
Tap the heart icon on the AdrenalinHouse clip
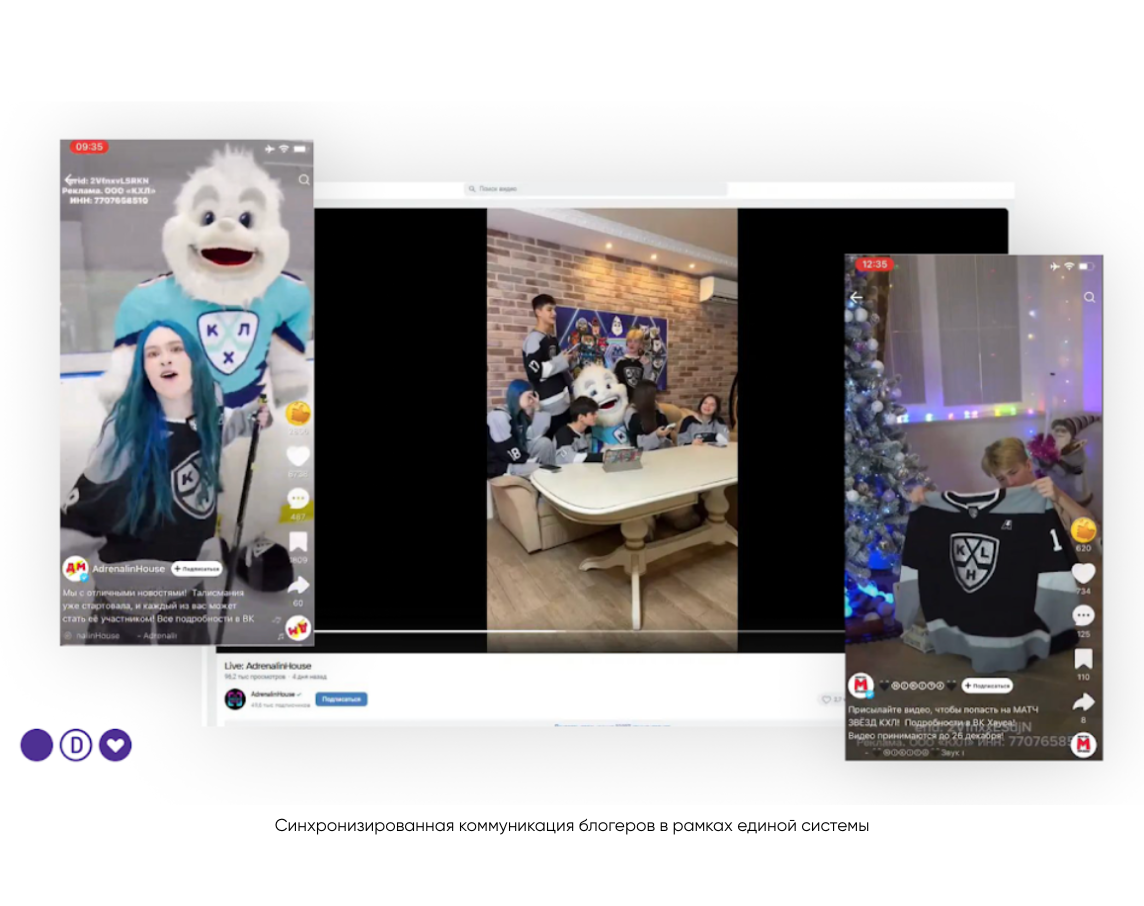pyautogui.click(x=298, y=456)
